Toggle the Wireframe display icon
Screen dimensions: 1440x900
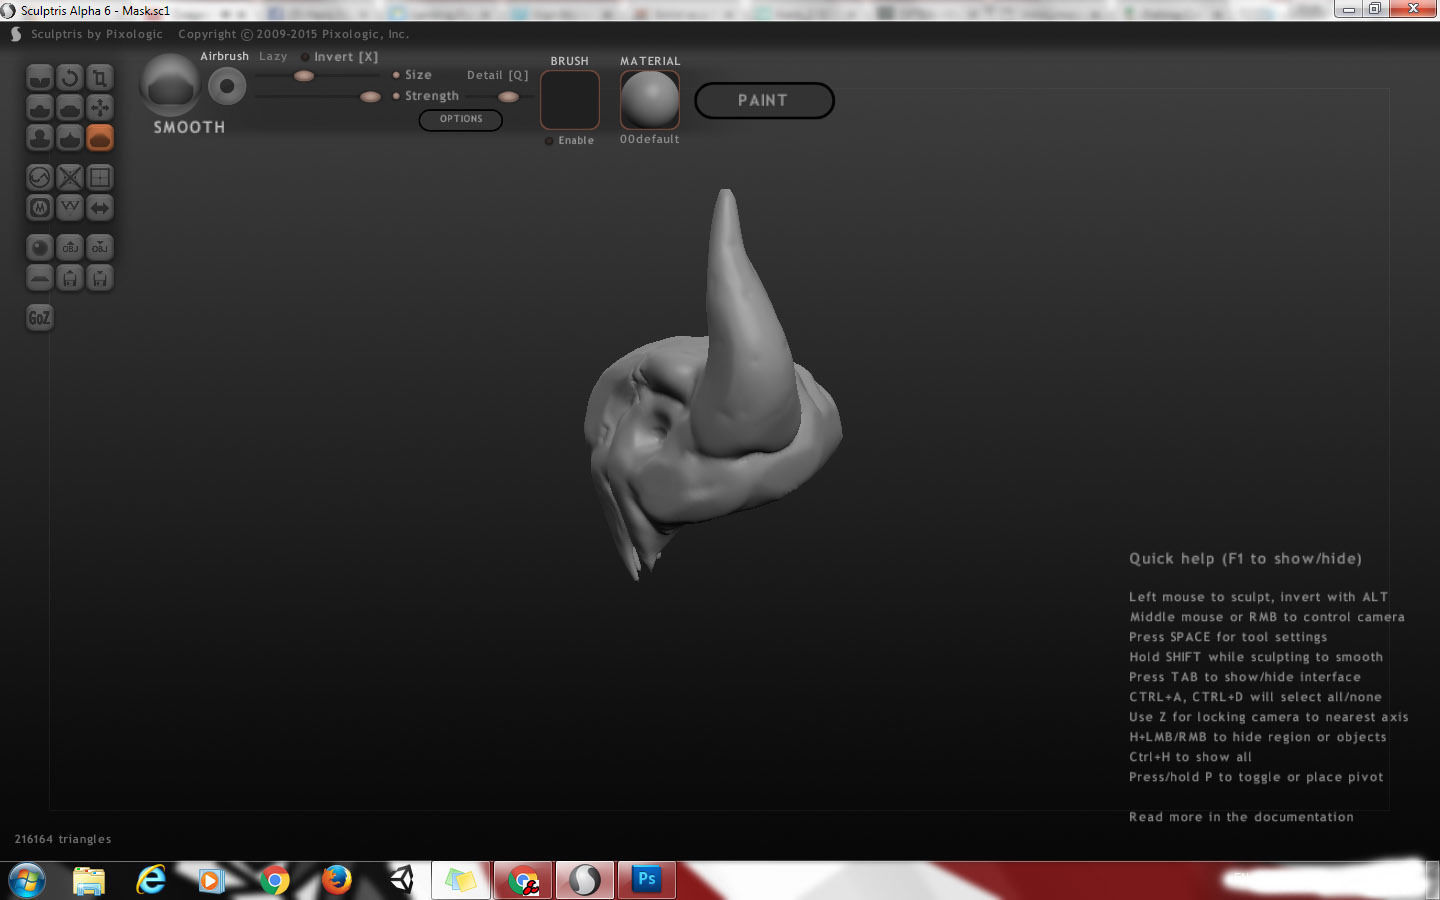[70, 207]
